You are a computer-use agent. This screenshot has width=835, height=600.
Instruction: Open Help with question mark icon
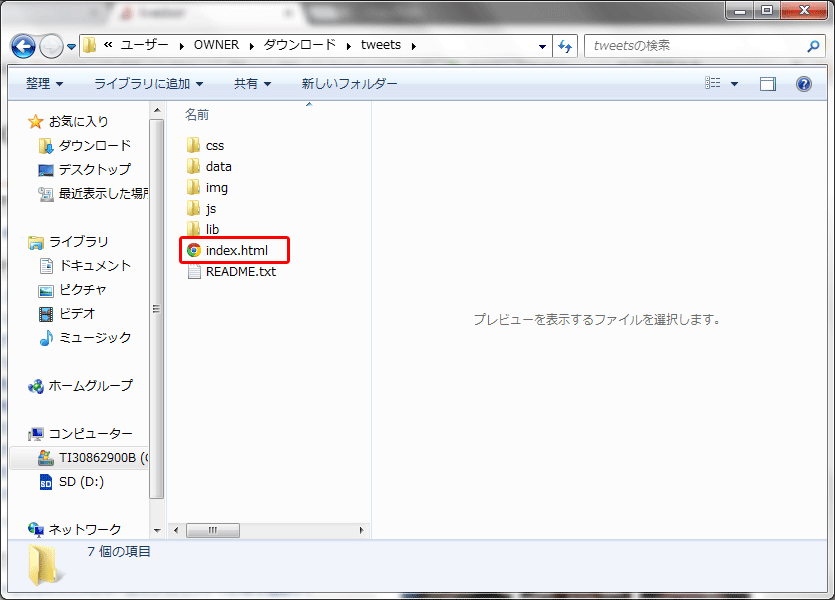tap(804, 84)
